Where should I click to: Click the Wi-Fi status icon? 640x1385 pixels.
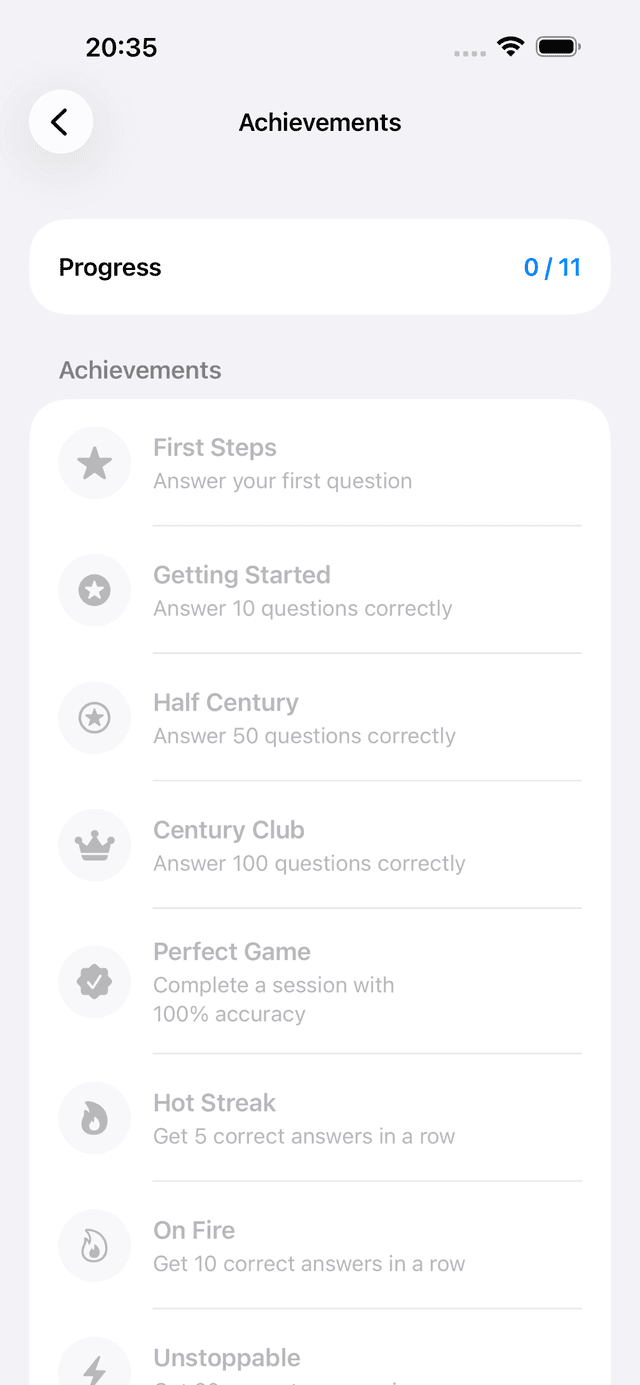[x=511, y=47]
